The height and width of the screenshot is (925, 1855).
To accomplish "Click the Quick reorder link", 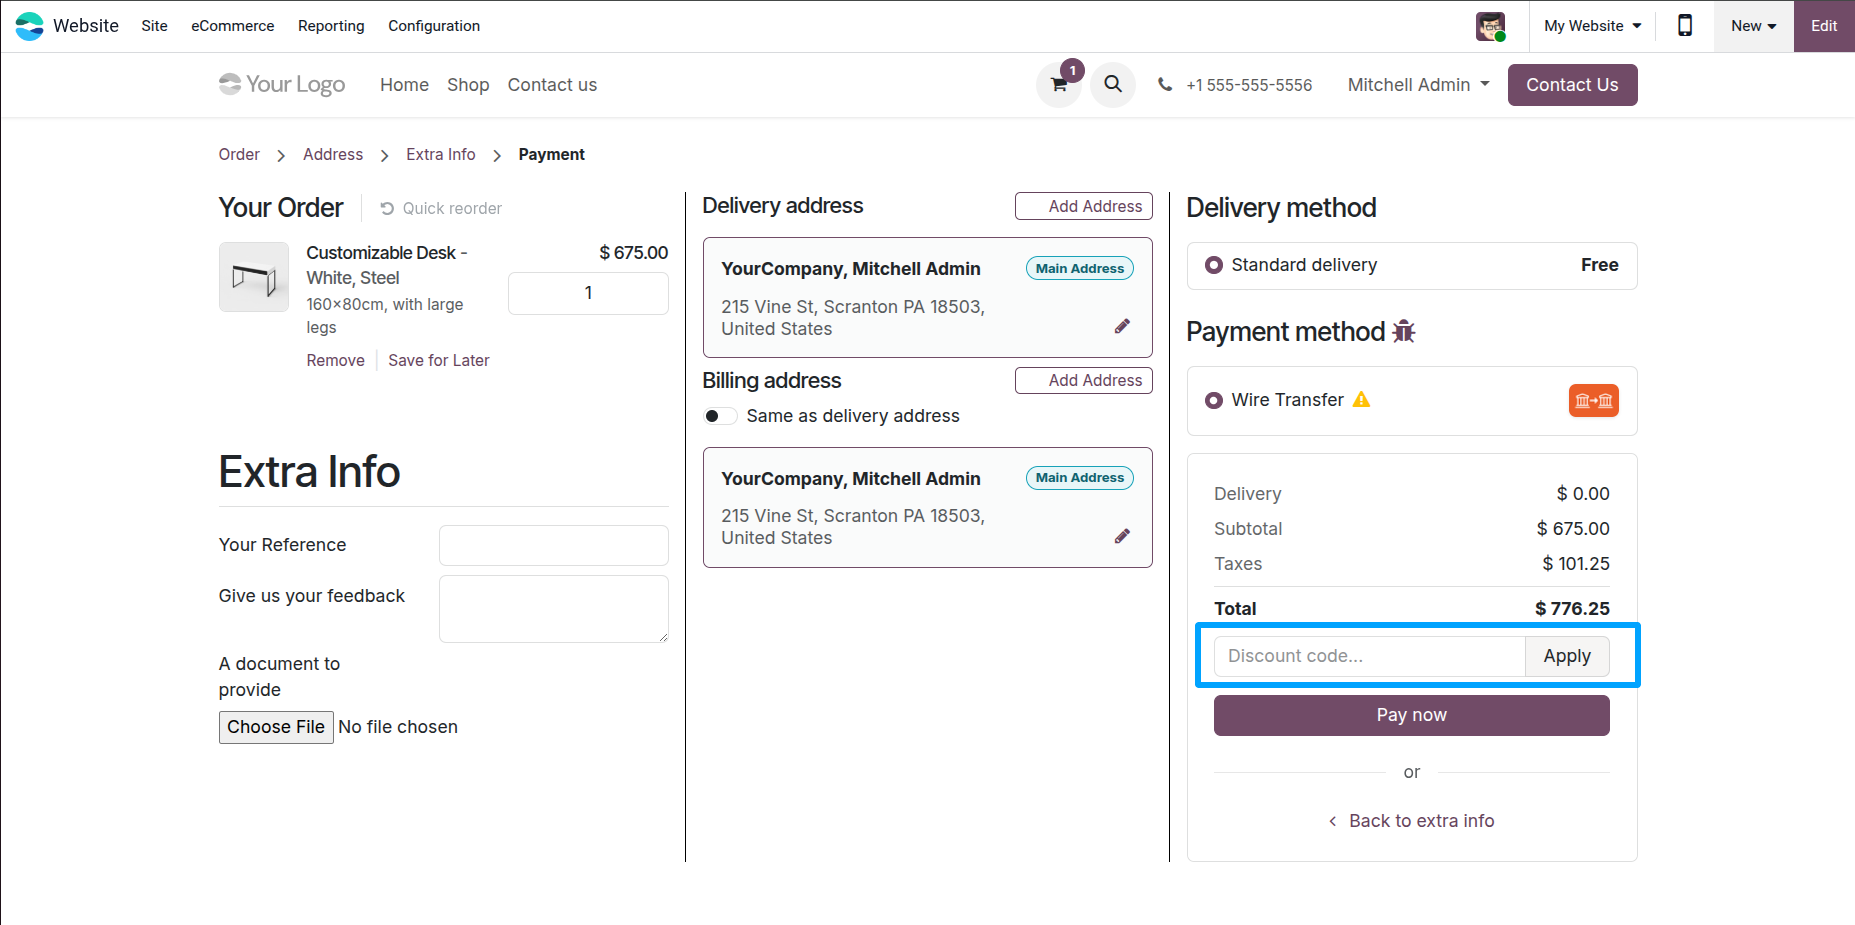I will [x=441, y=208].
